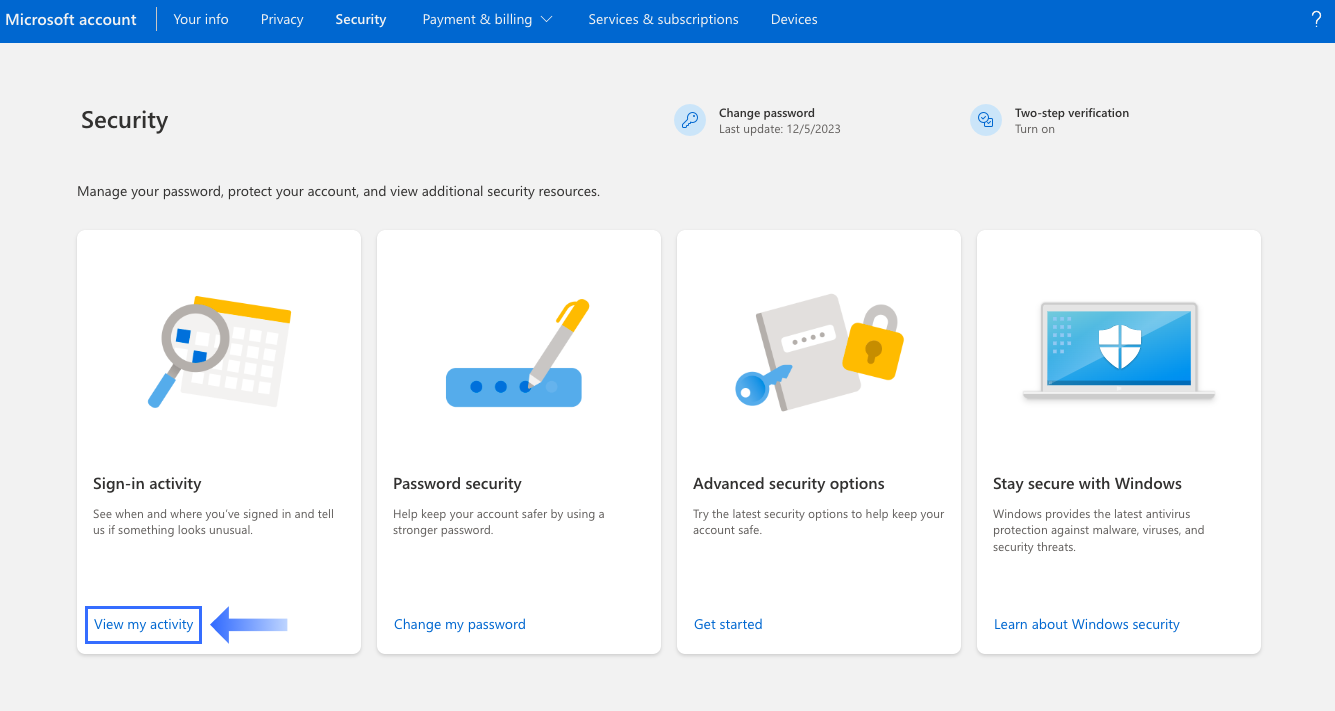Click the Change password key icon
The width and height of the screenshot is (1335, 711).
(690, 120)
